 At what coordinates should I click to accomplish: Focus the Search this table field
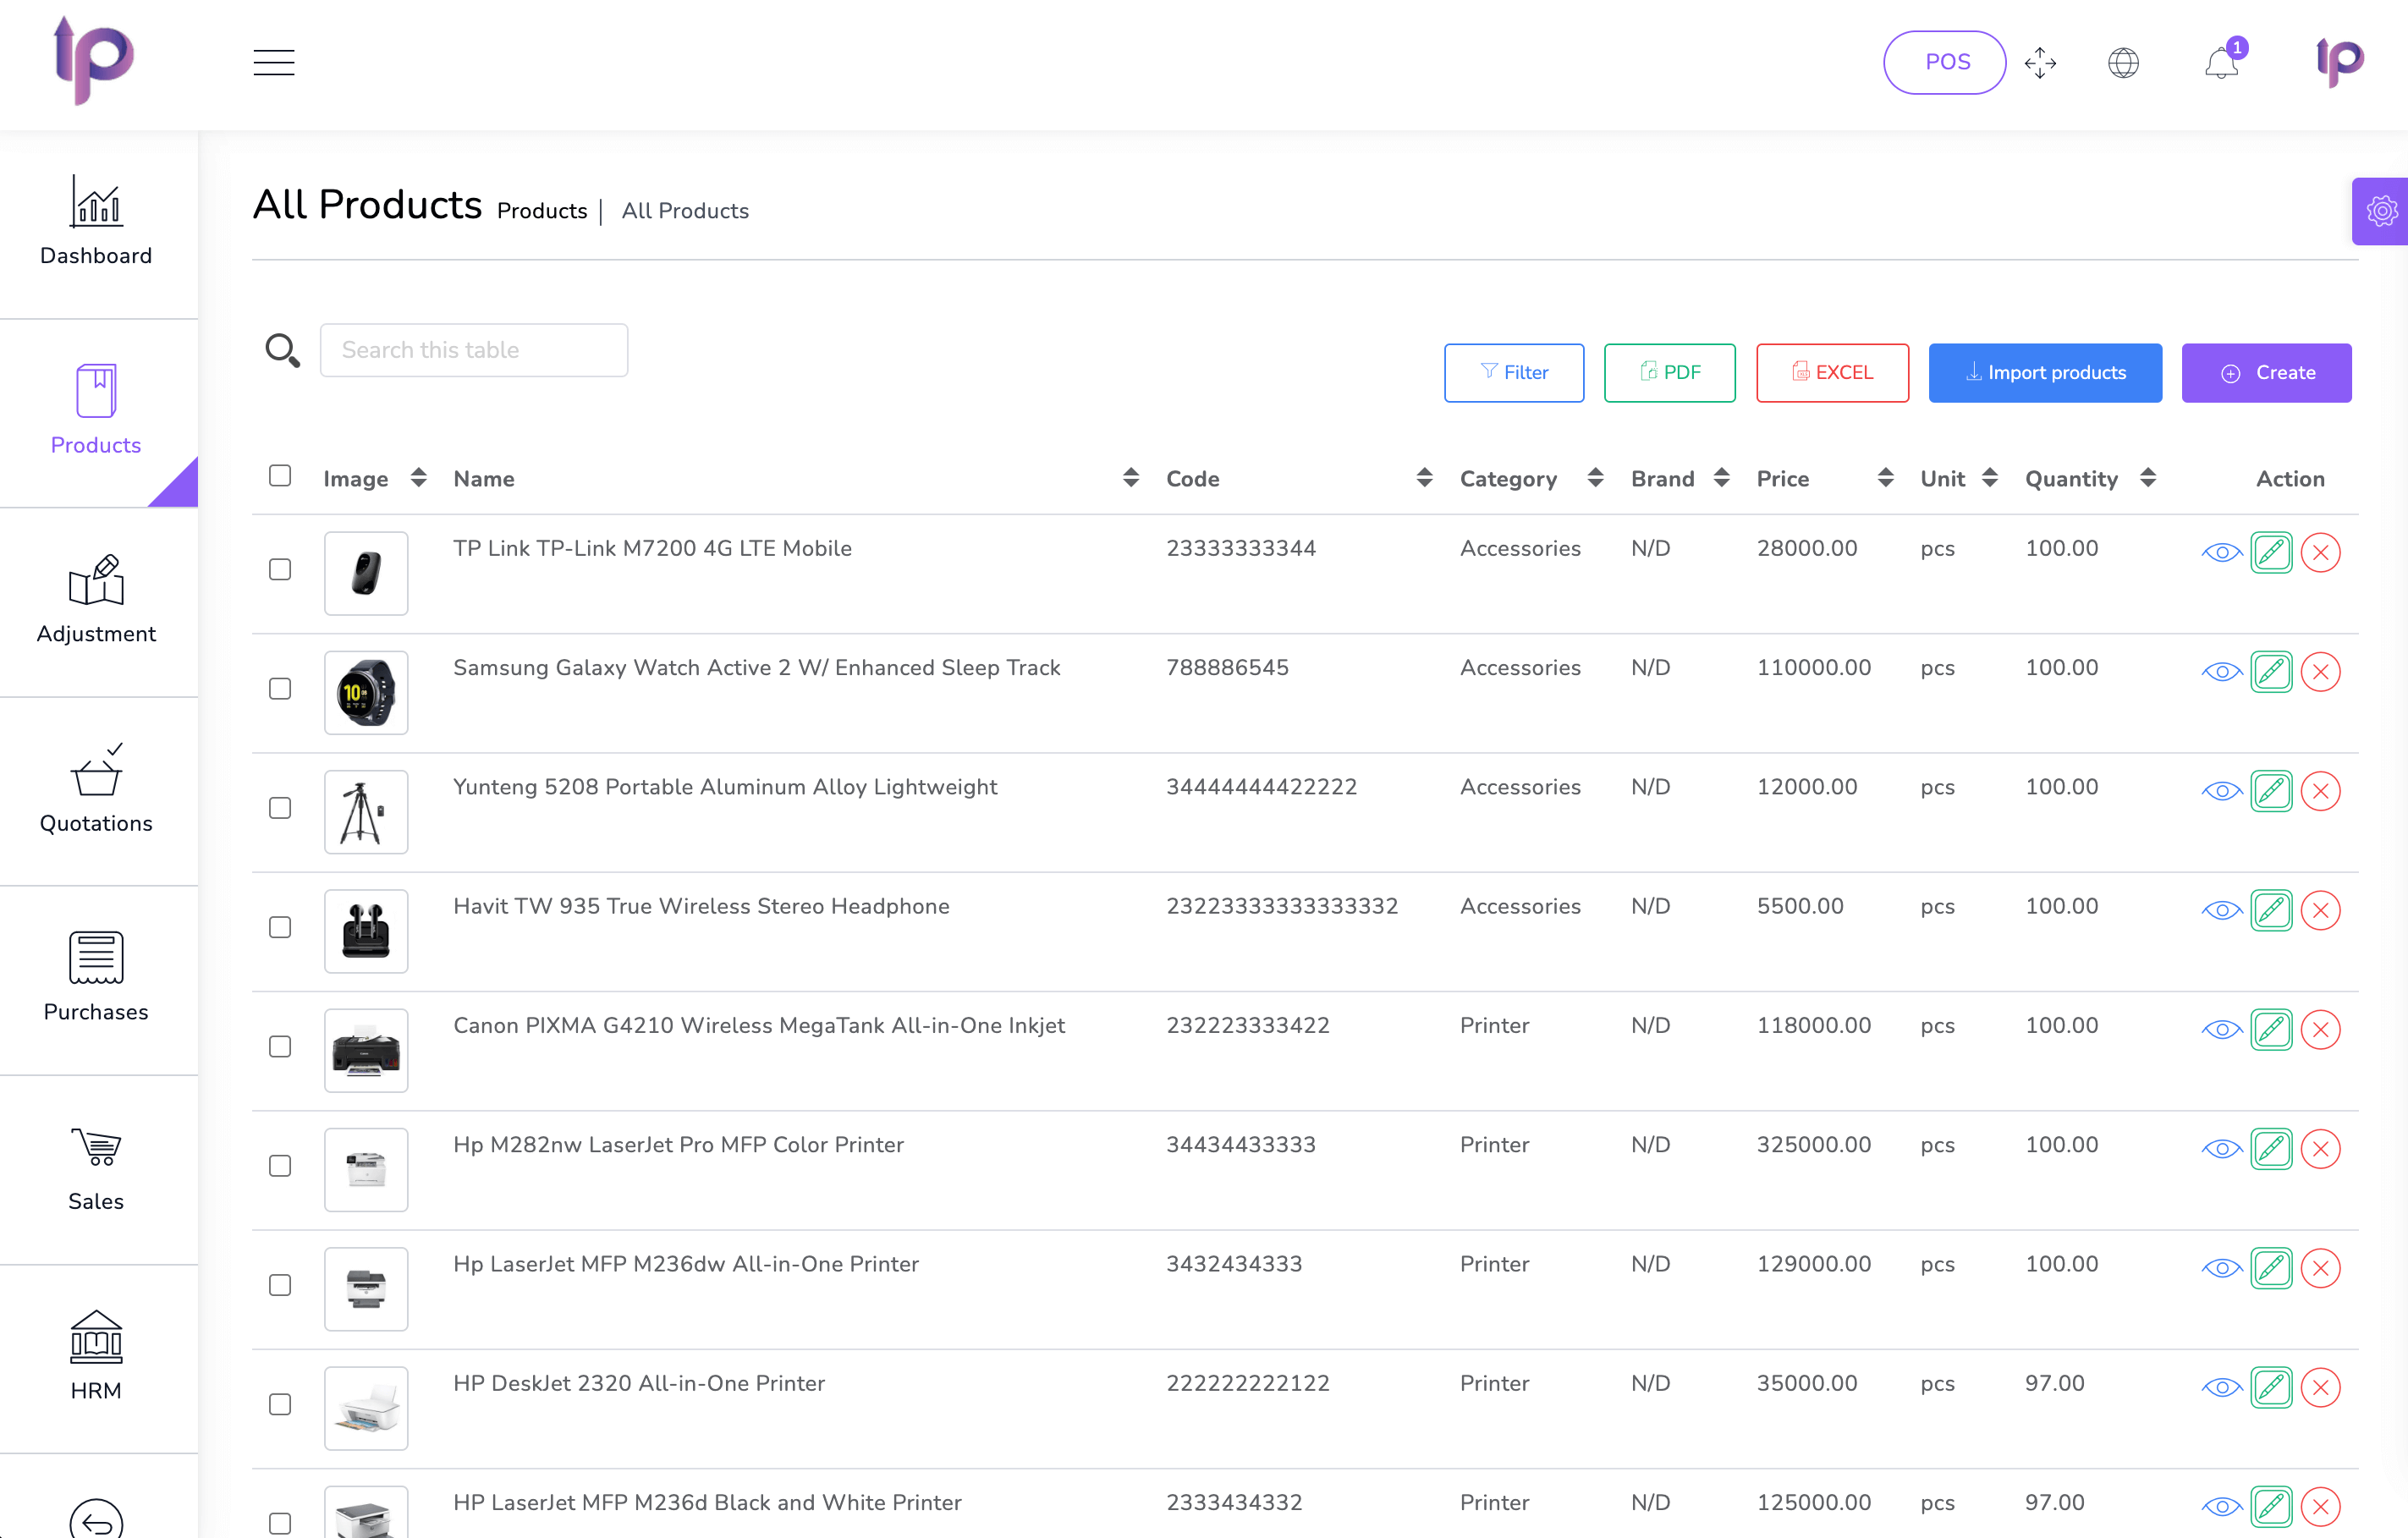[474, 350]
